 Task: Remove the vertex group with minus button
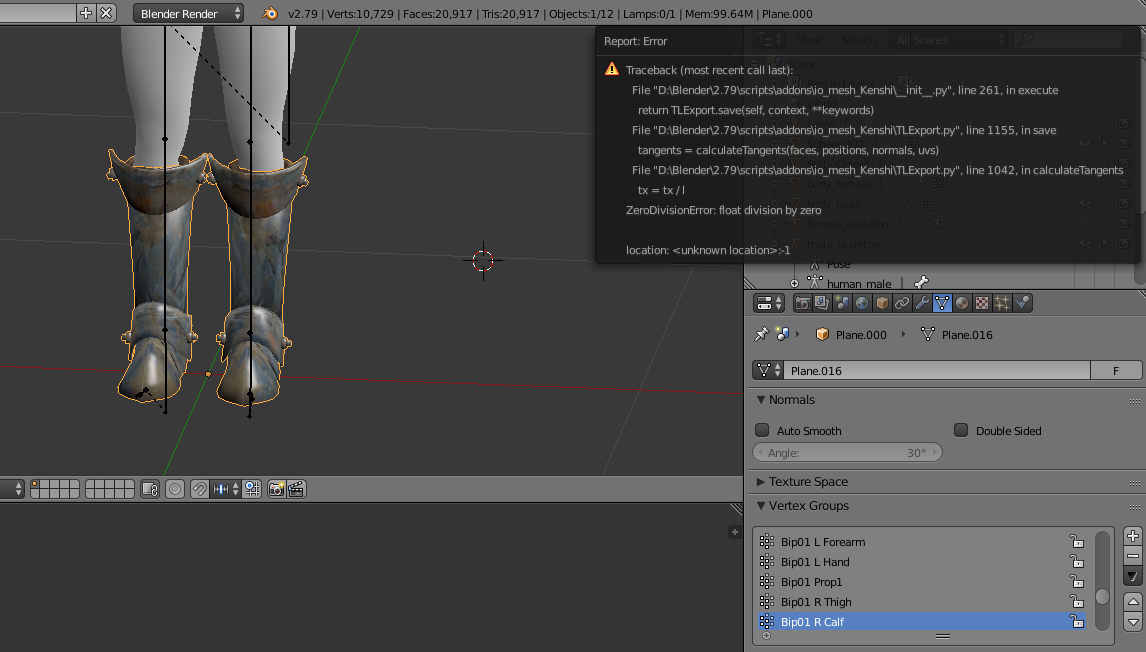tap(1132, 556)
